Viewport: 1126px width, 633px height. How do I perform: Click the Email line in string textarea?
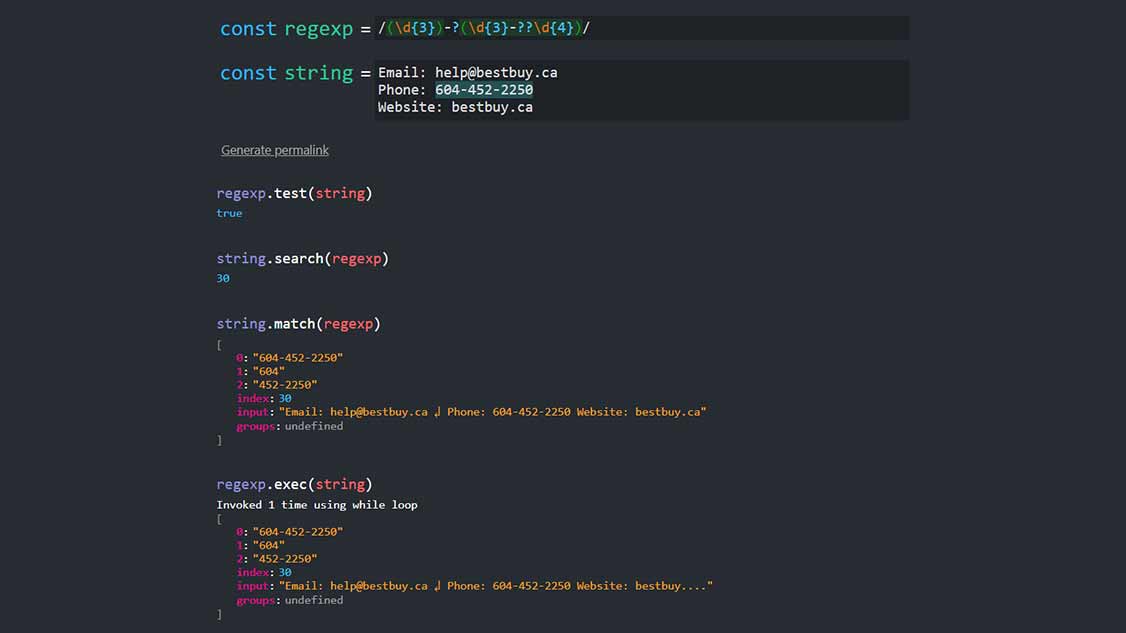467,73
